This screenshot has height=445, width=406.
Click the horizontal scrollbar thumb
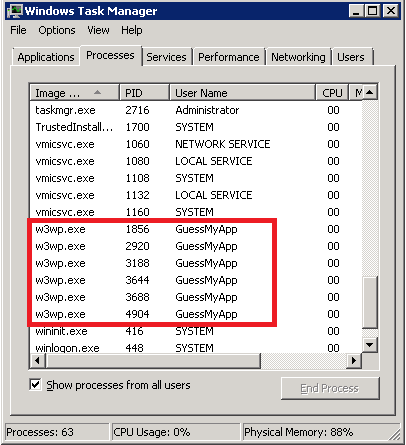click(153, 360)
